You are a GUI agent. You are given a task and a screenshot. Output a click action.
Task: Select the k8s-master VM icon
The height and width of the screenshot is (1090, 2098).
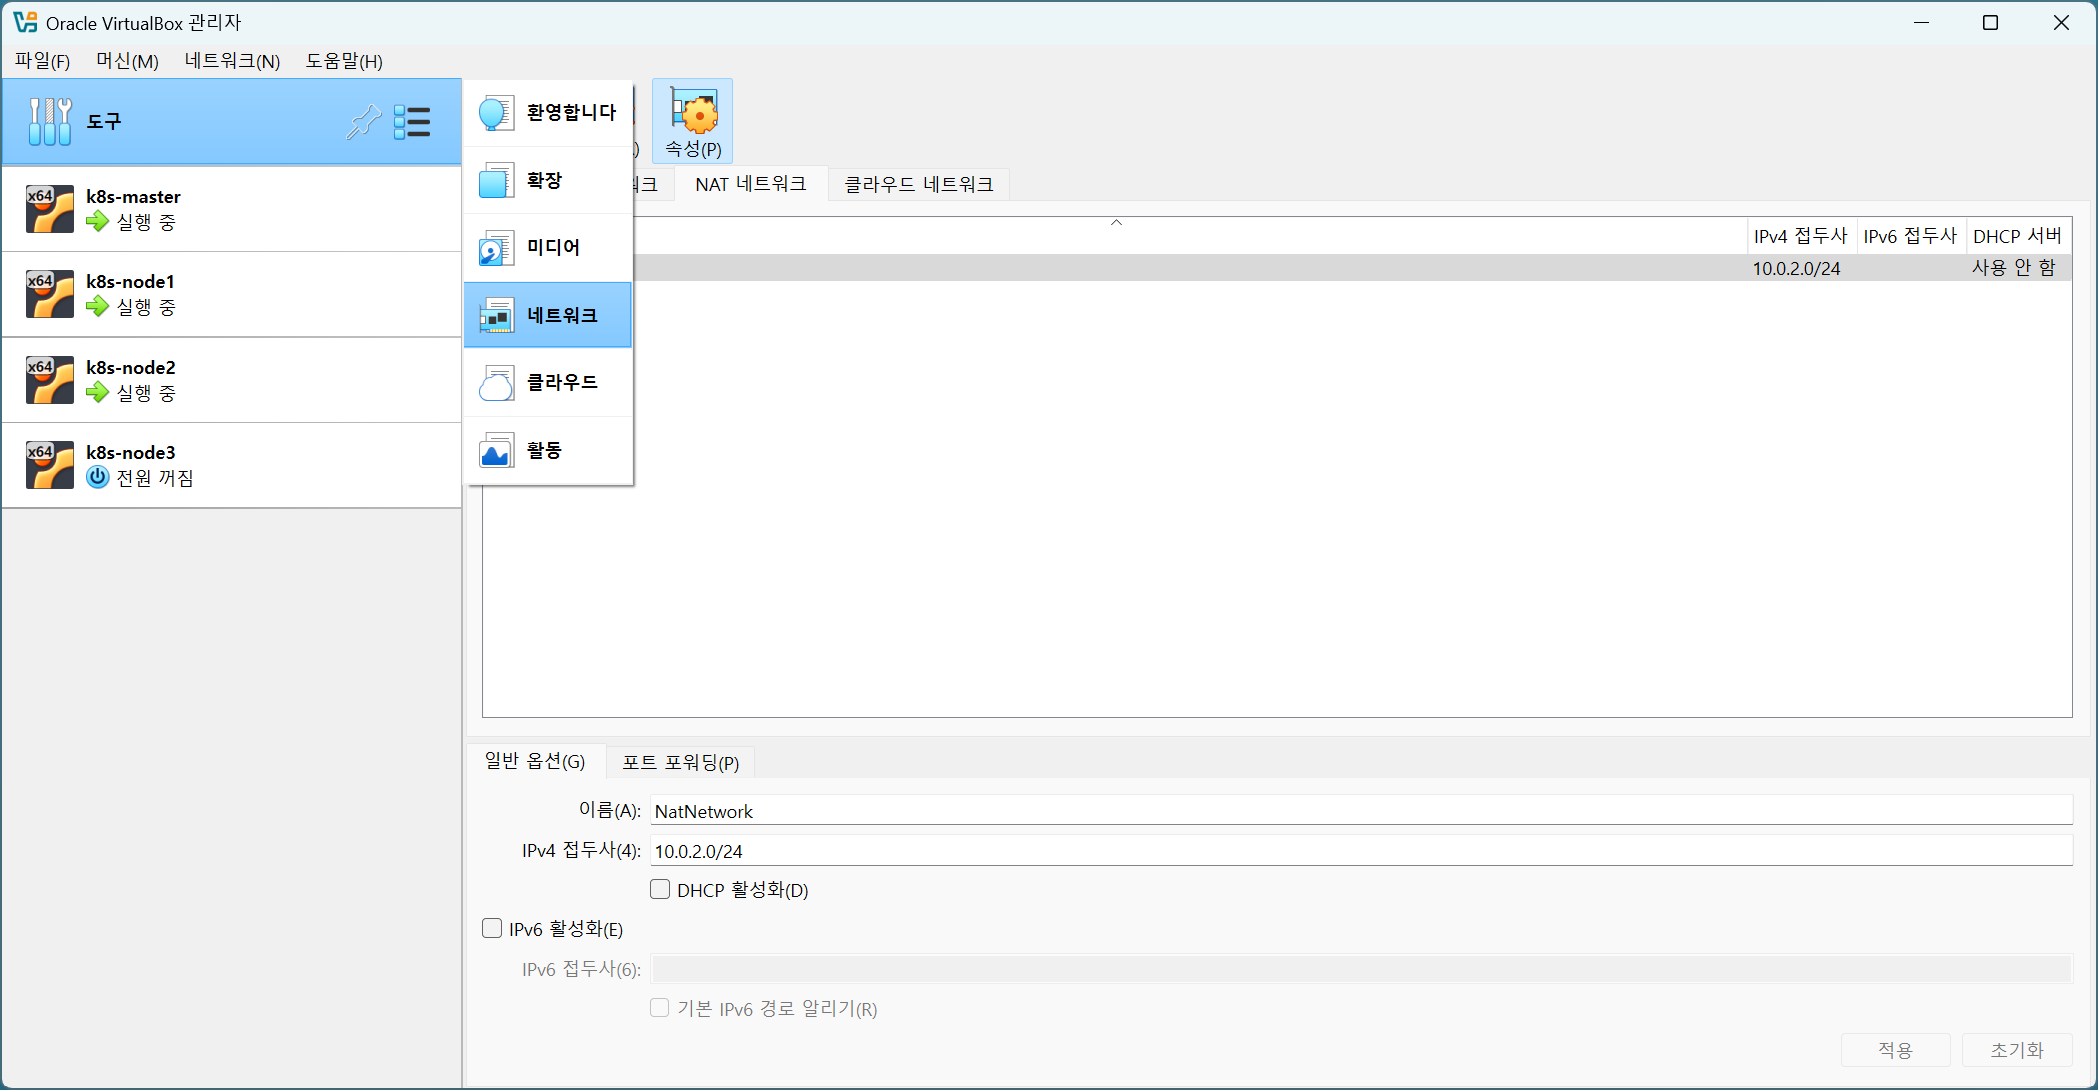50,208
